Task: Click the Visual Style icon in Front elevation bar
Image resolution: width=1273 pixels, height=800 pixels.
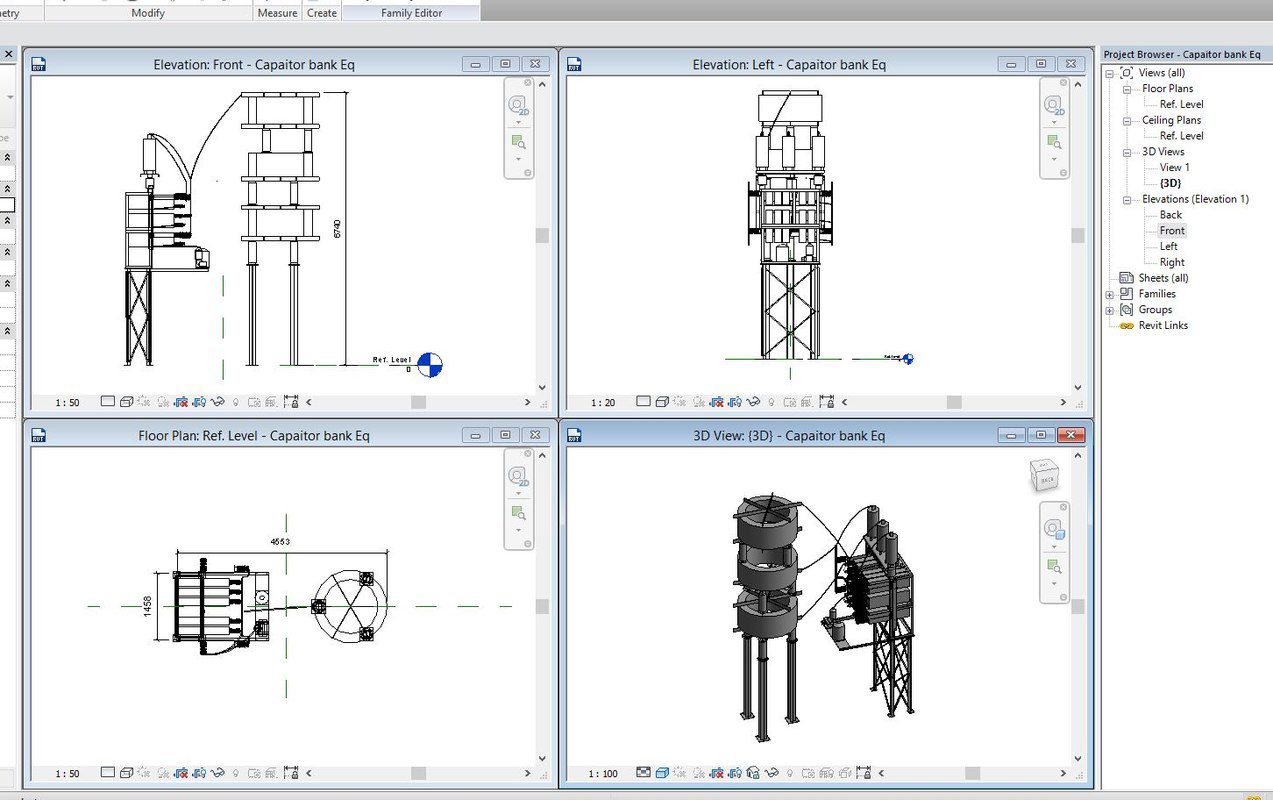Action: click(127, 402)
